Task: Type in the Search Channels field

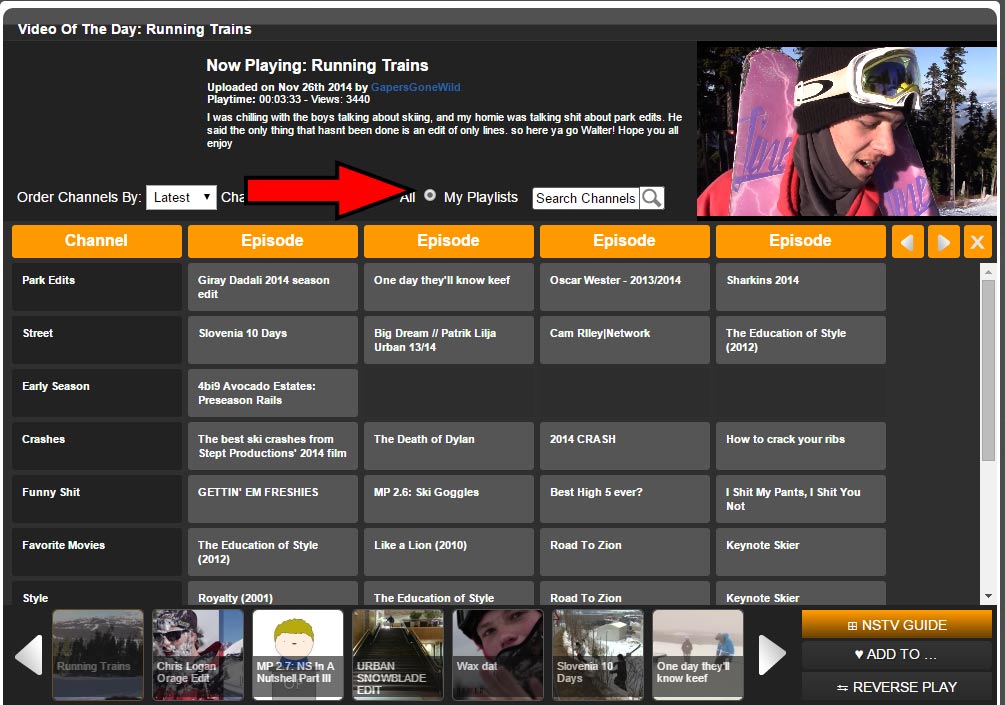Action: (x=585, y=198)
